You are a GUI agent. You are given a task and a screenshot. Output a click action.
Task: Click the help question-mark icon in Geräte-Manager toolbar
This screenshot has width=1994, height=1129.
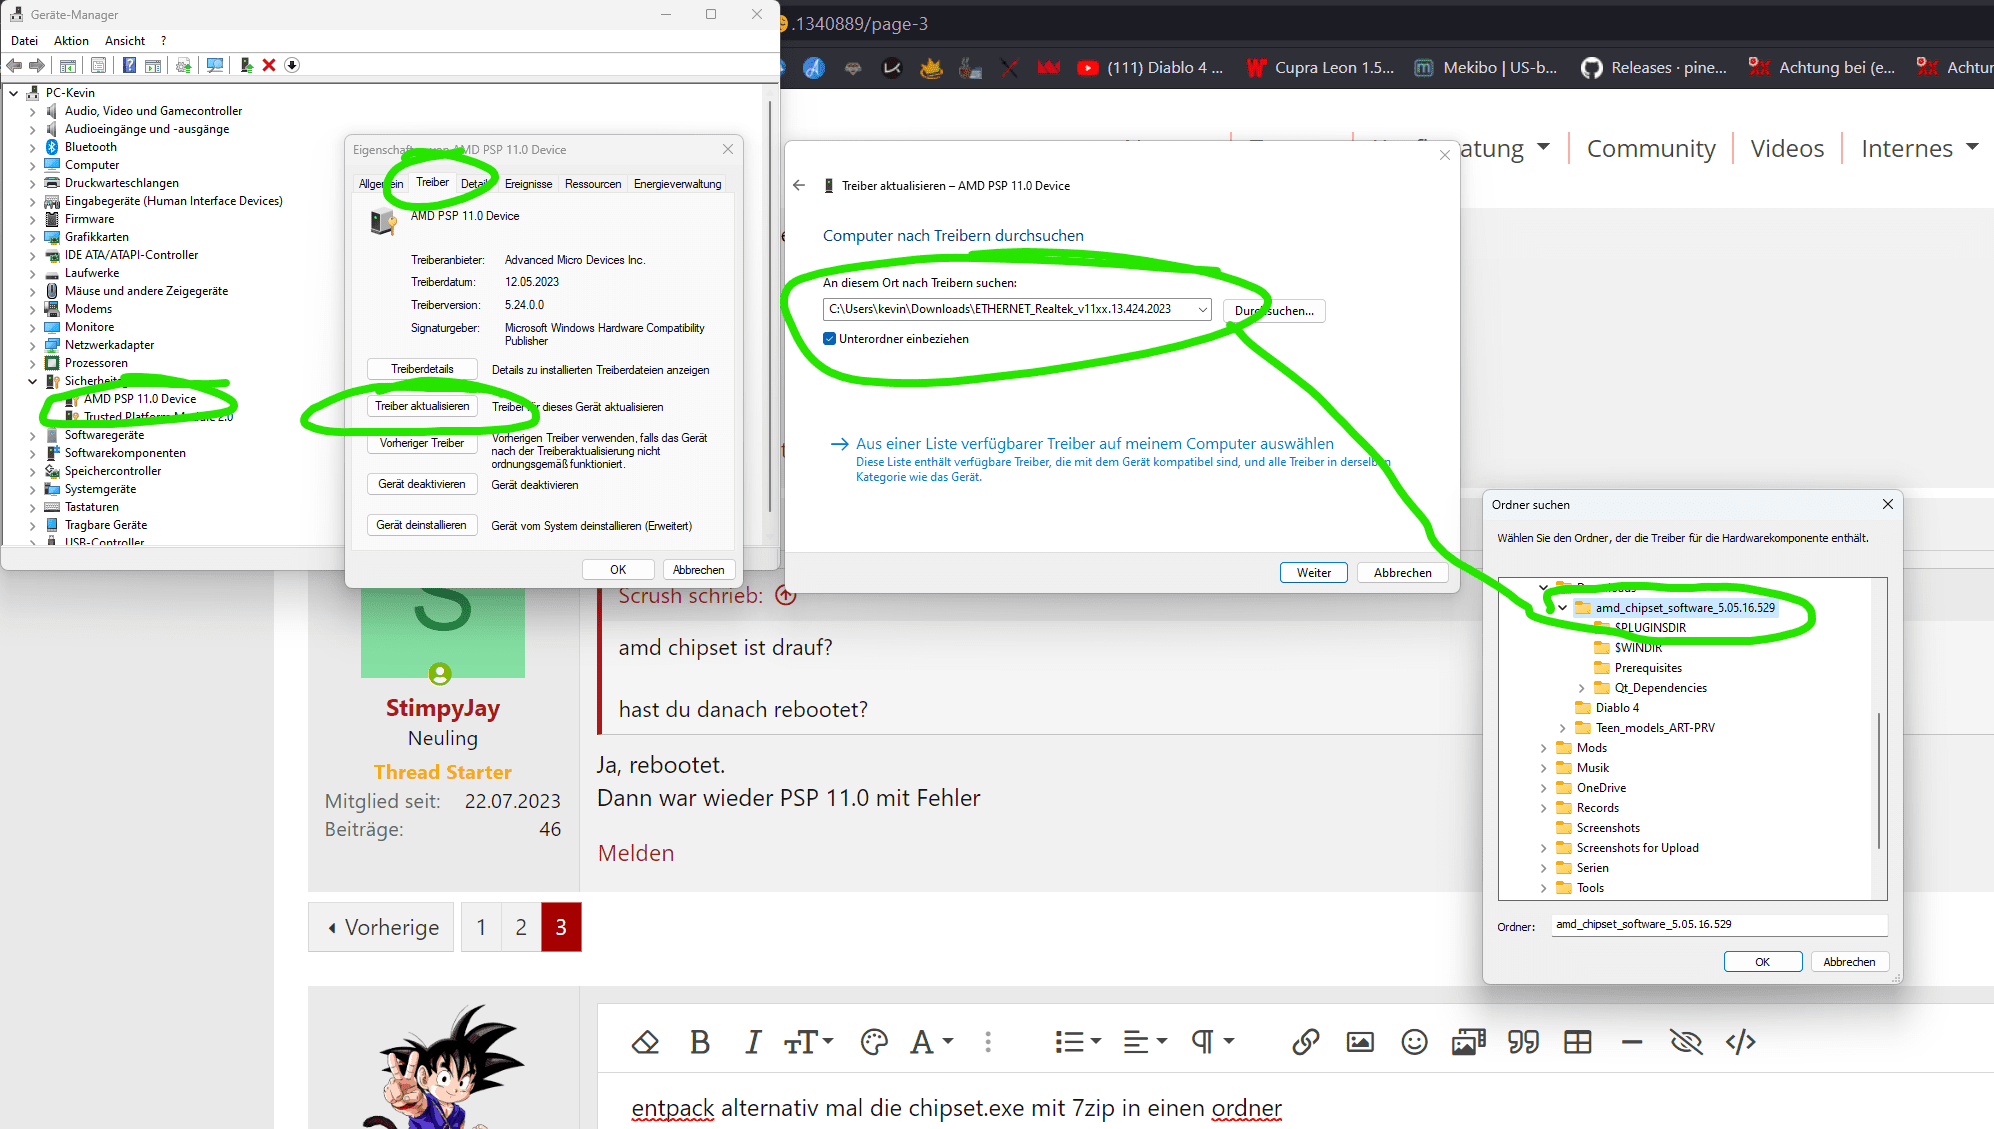[129, 65]
